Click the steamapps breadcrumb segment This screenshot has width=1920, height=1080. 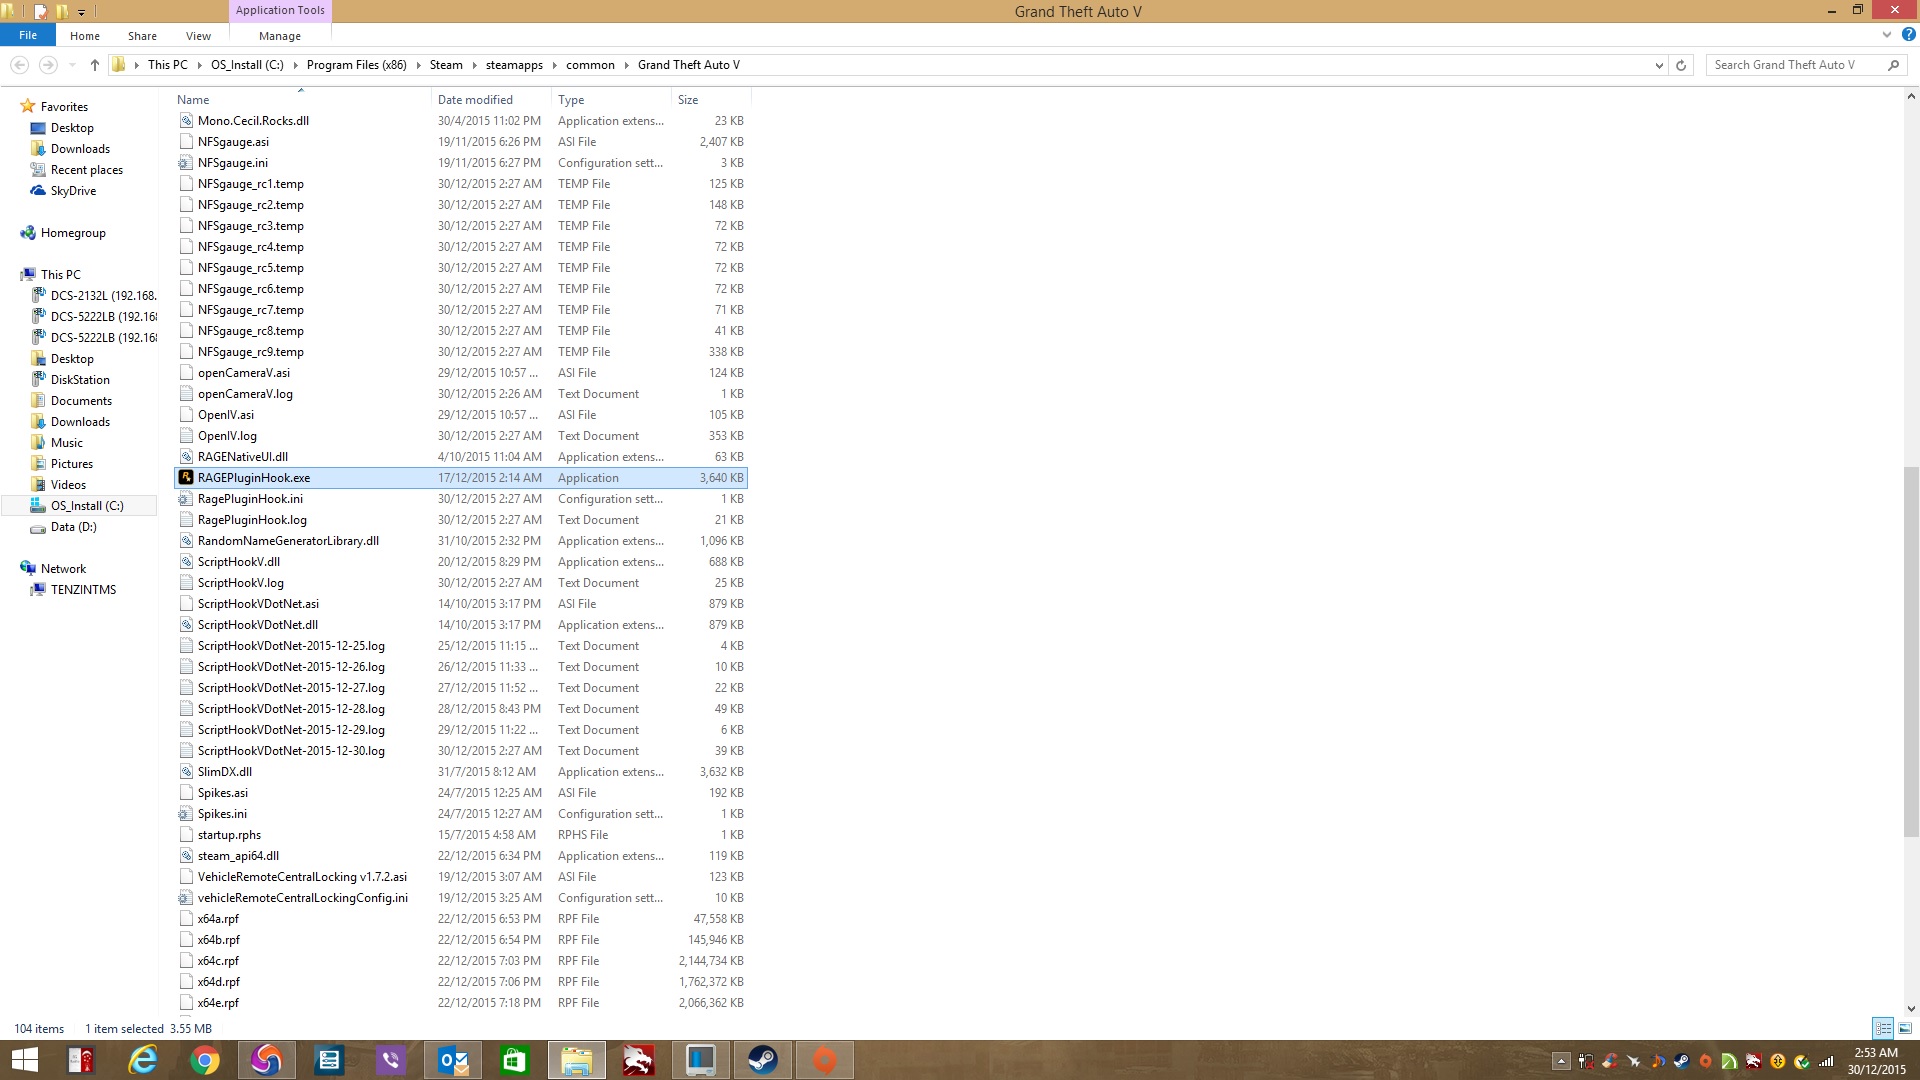coord(514,65)
